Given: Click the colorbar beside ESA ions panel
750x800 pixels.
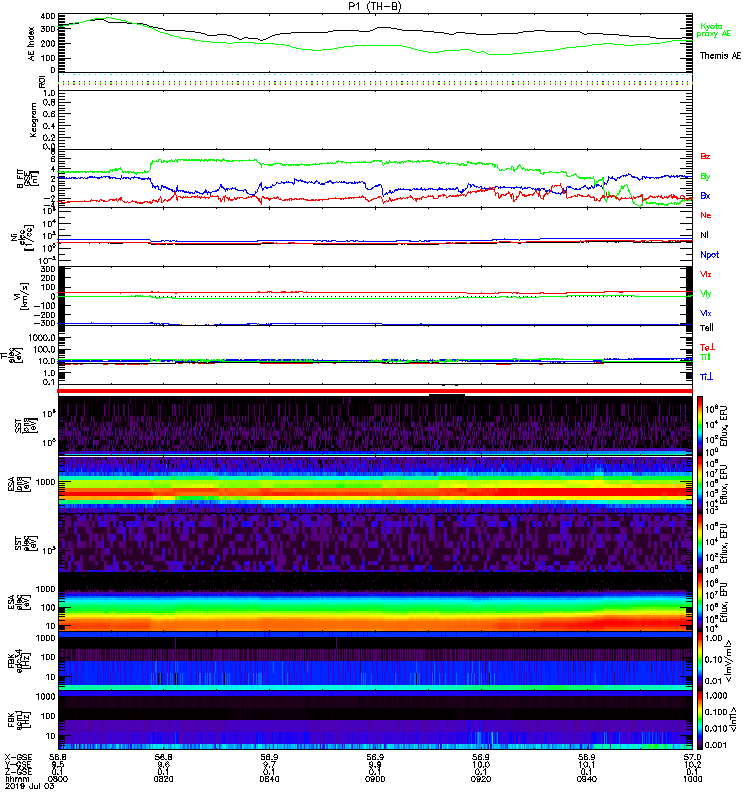Looking at the screenshot, I should tap(700, 484).
